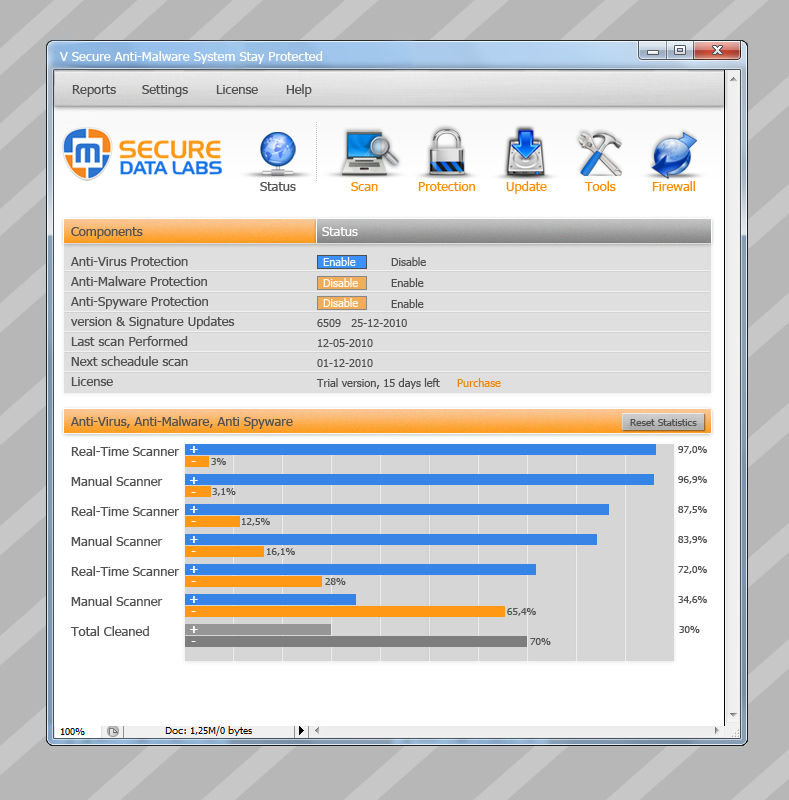The width and height of the screenshot is (789, 800).
Task: Click 'version & Signature Updates' row label
Action: point(153,321)
